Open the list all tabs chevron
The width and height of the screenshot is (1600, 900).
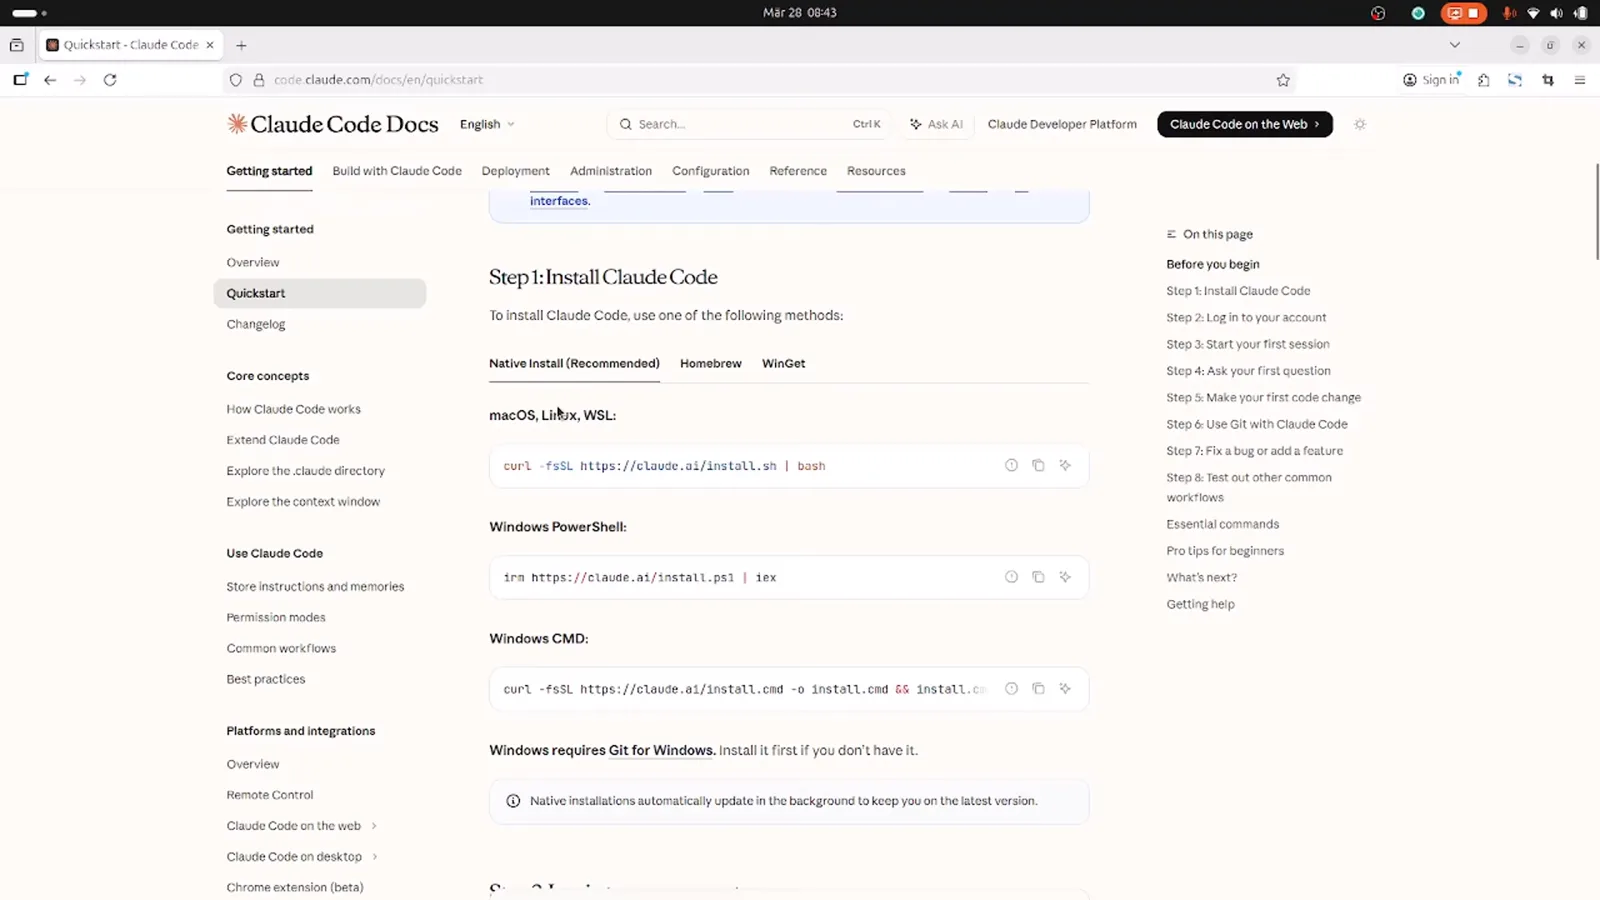tap(1455, 45)
